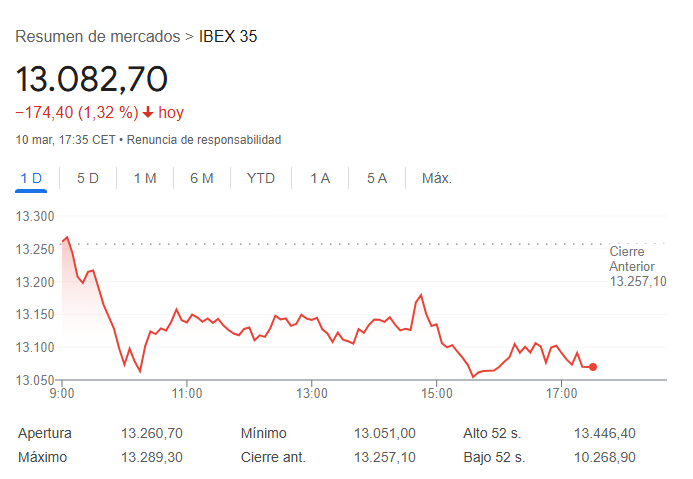Screen dimensions: 693x479
Task: Click the Mínimo value 13.051,00
Action: coord(385,433)
